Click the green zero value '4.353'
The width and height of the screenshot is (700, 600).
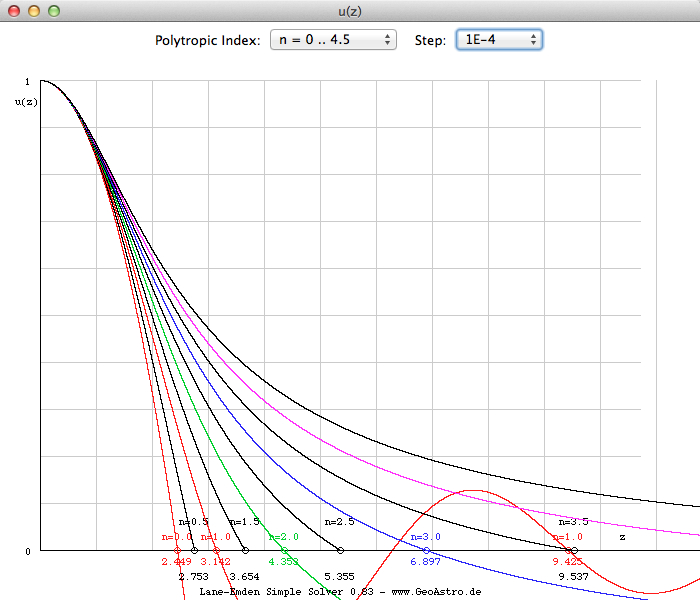[x=283, y=562]
